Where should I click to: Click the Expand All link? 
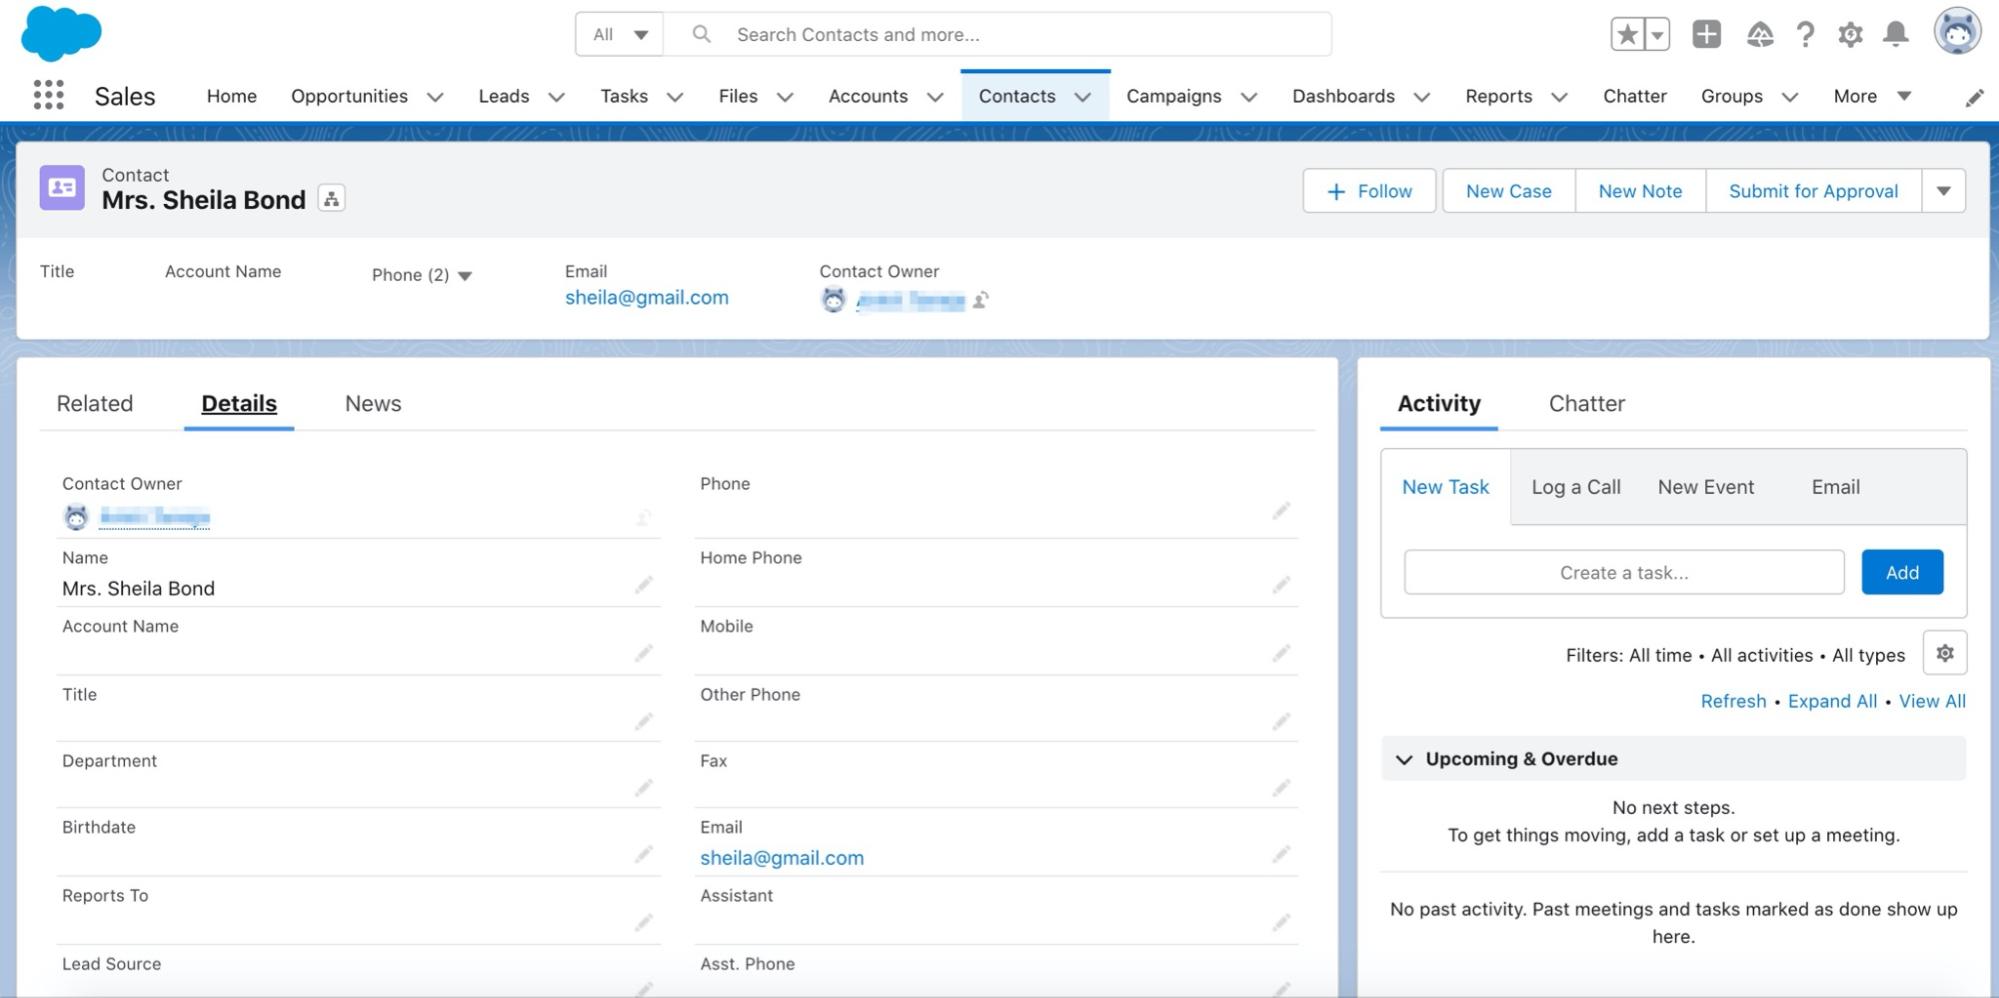pos(1831,701)
